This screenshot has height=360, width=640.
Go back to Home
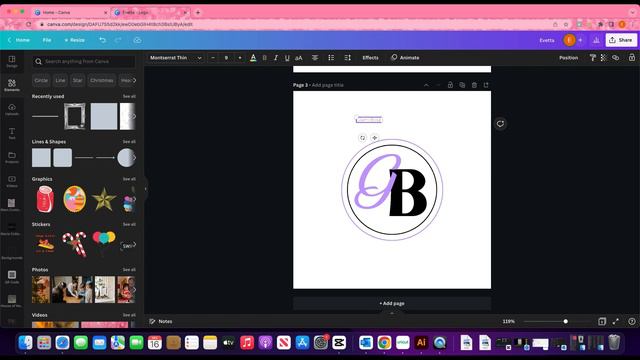[19, 40]
